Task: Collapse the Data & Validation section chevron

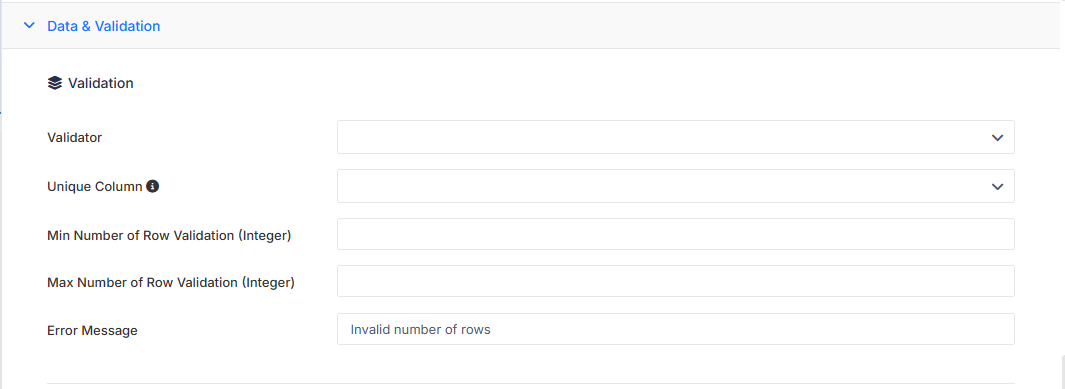Action: coord(29,26)
